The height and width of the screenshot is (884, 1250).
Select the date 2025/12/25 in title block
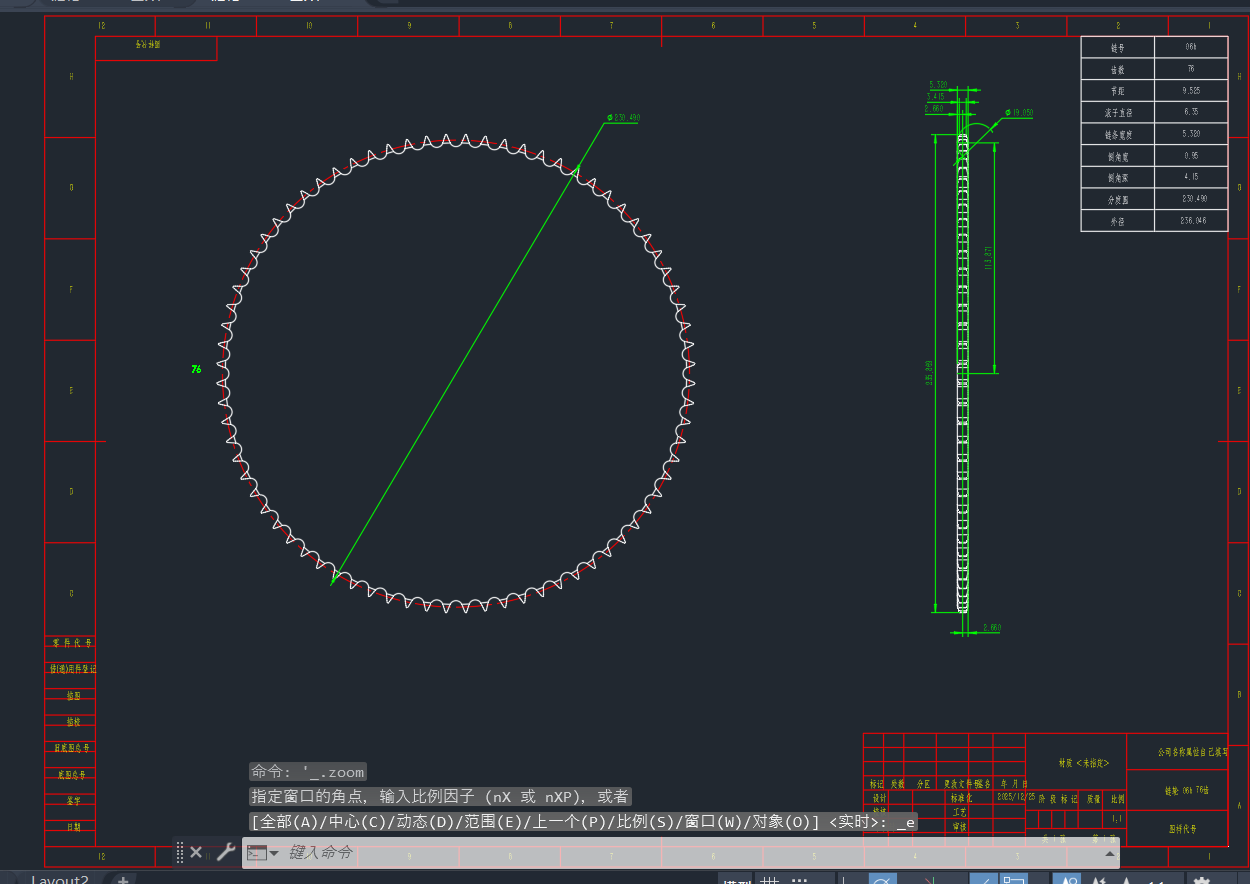click(1016, 797)
